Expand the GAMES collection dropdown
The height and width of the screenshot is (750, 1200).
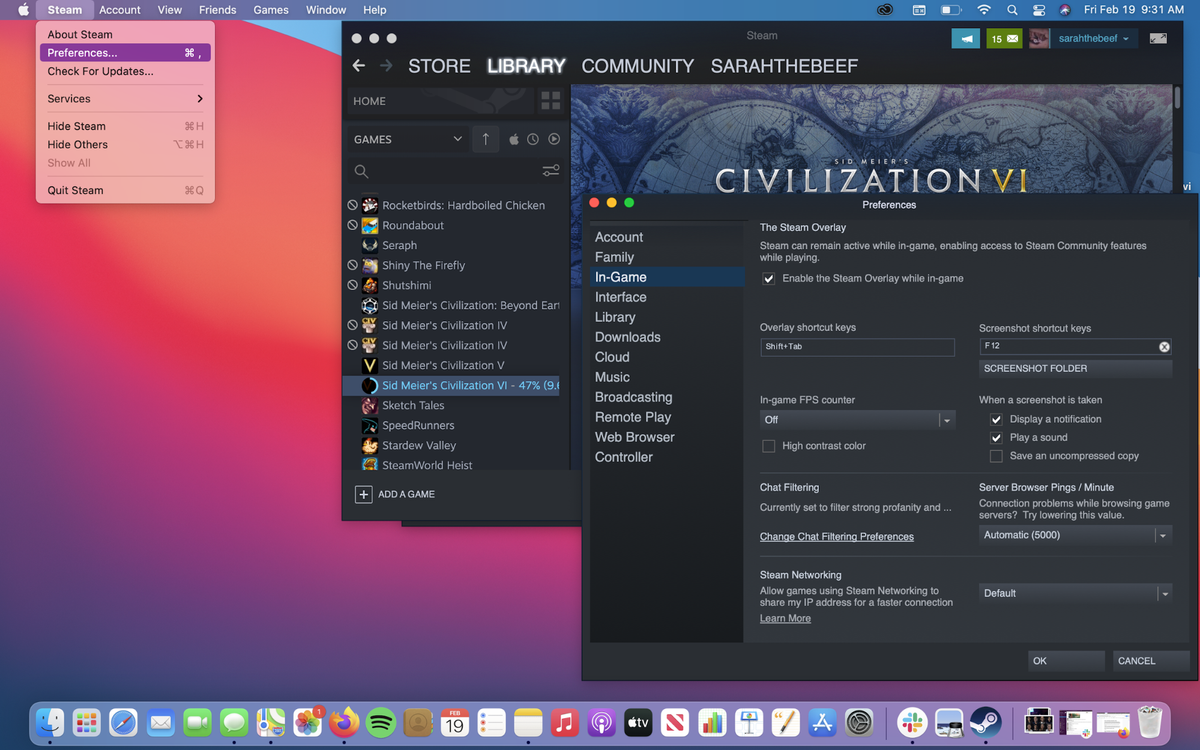click(x=457, y=139)
